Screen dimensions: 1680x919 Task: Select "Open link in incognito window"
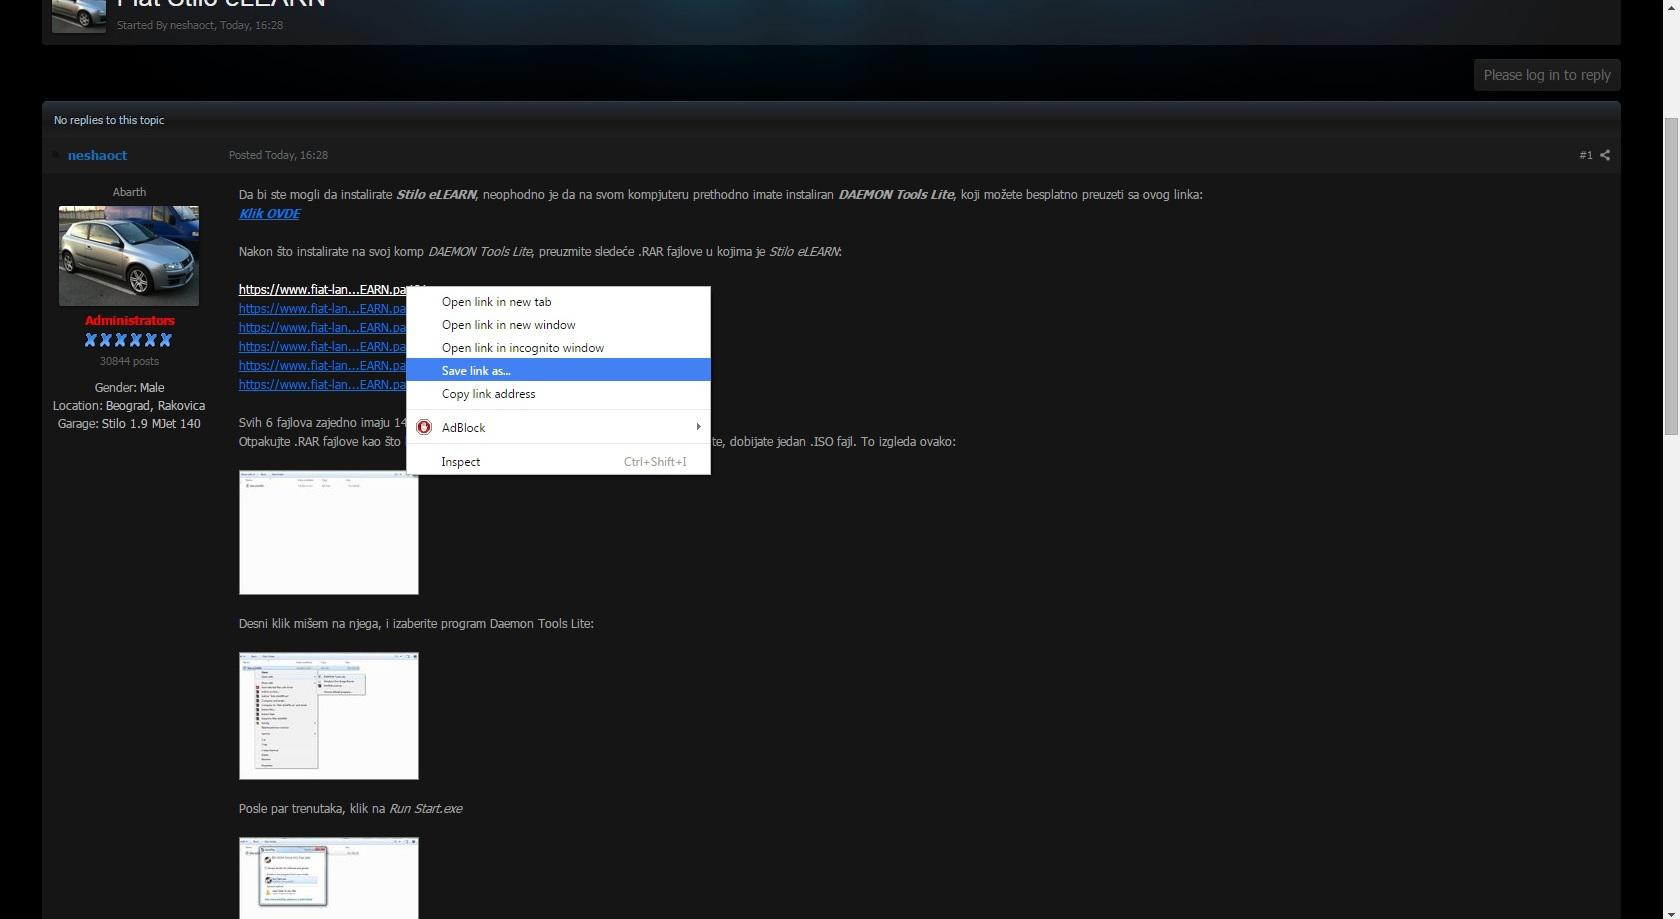coord(558,347)
